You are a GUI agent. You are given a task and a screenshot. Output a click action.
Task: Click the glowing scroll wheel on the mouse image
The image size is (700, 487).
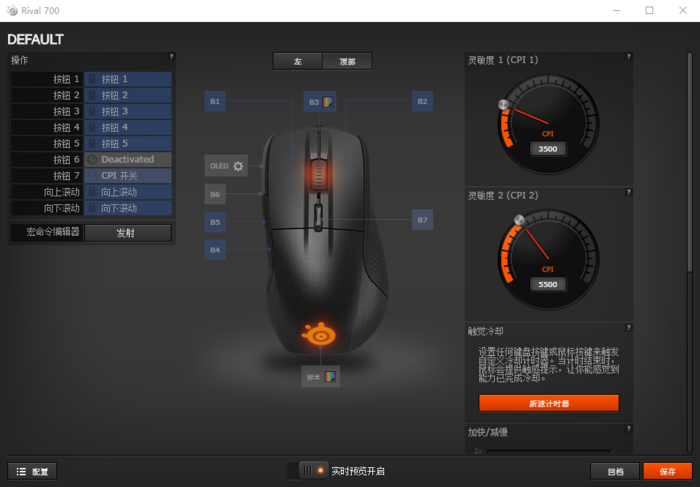click(318, 174)
